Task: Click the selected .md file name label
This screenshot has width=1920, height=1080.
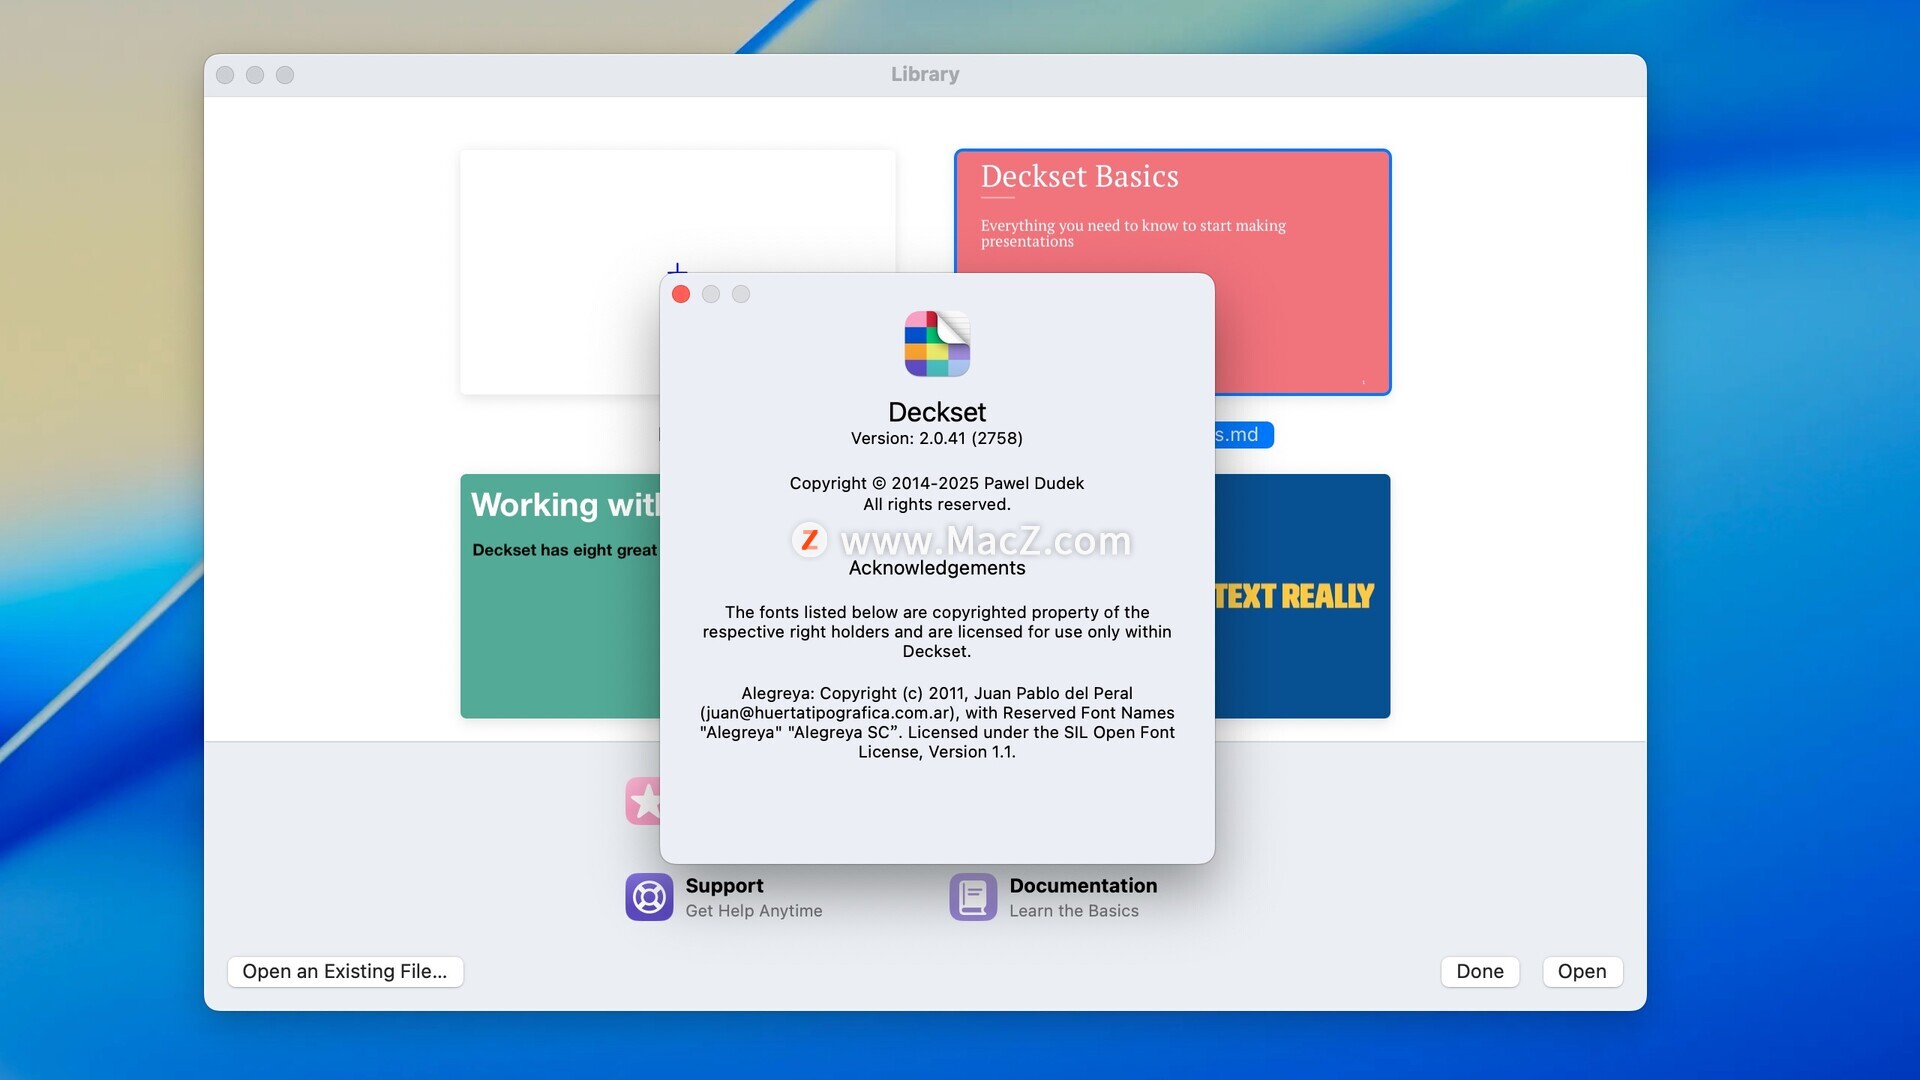Action: (1244, 435)
